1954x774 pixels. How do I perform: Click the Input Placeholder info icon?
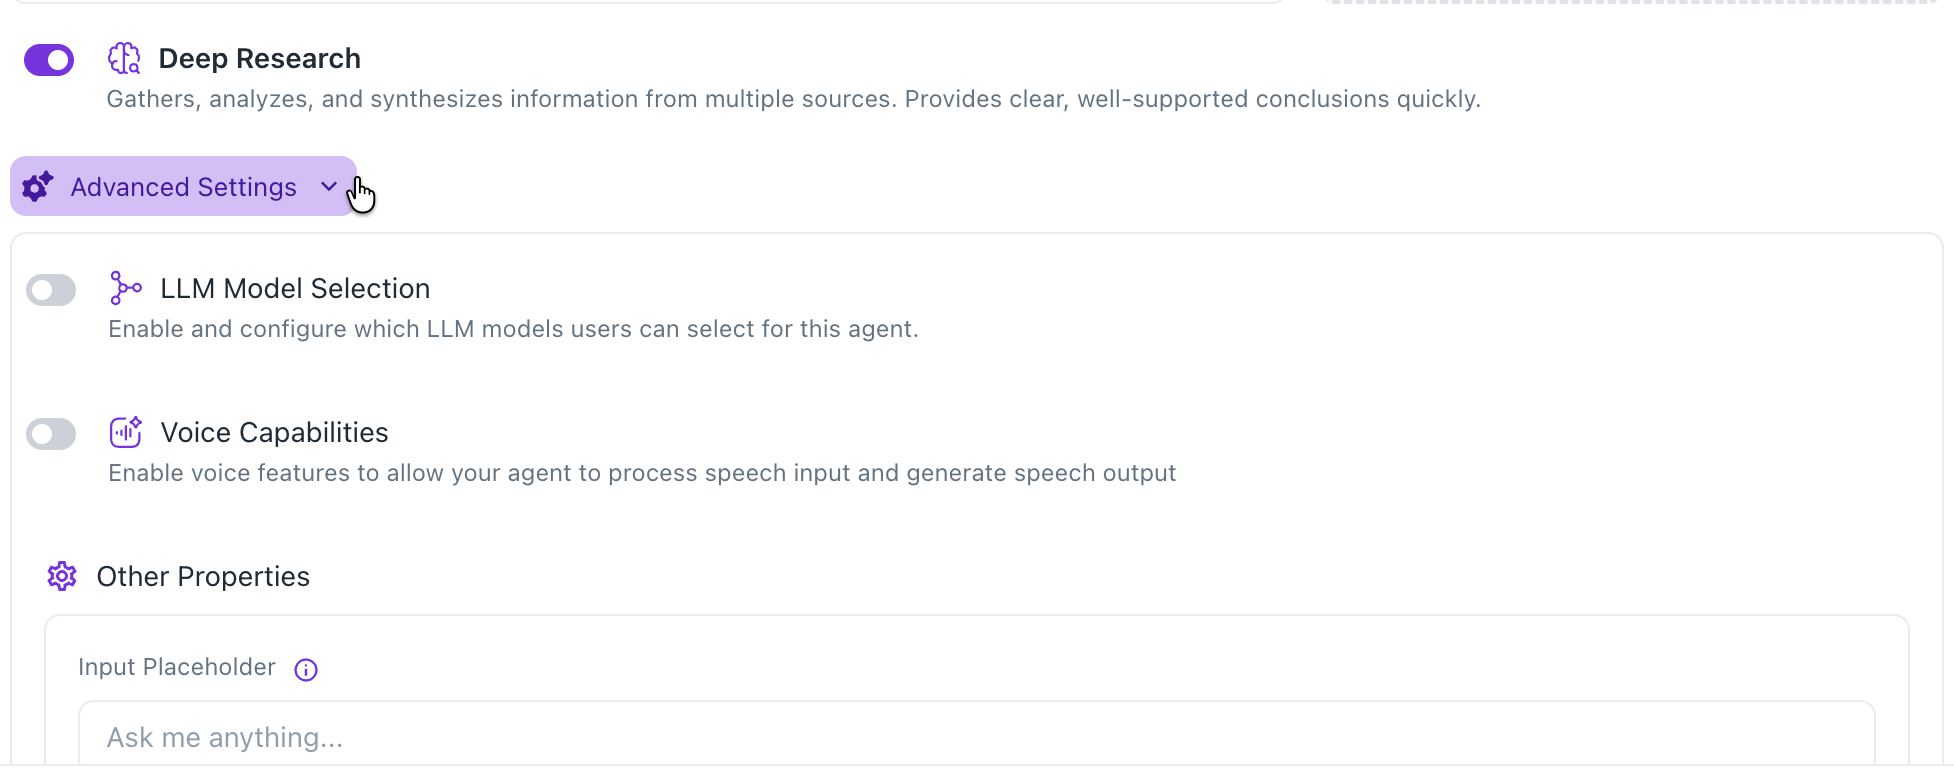tap(306, 670)
